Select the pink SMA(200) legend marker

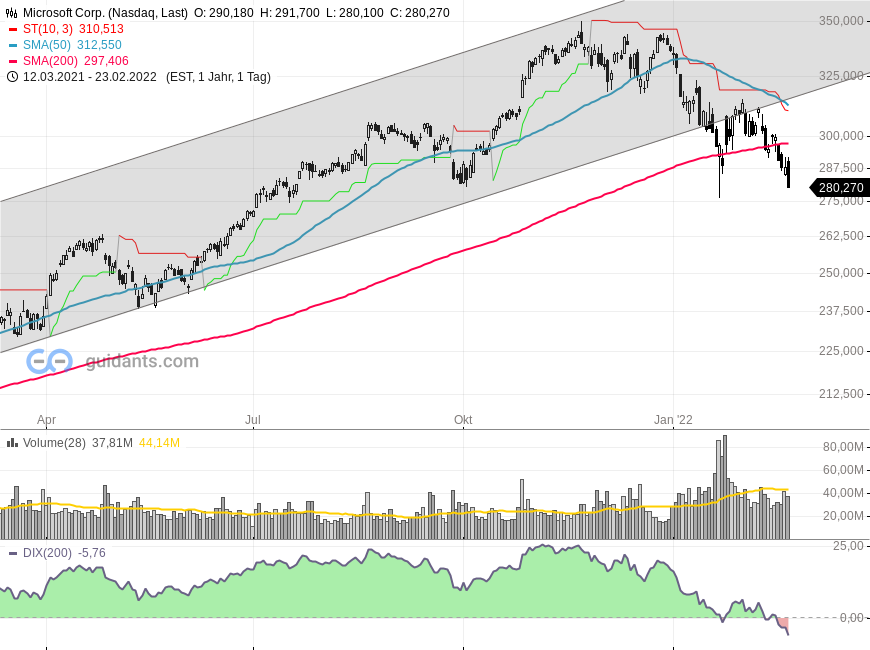point(13,62)
